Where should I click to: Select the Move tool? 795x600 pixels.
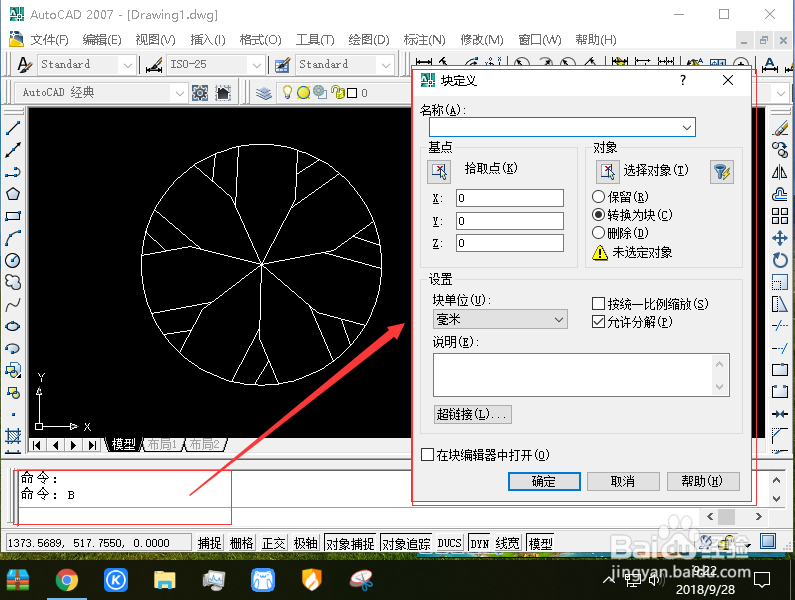coord(780,238)
